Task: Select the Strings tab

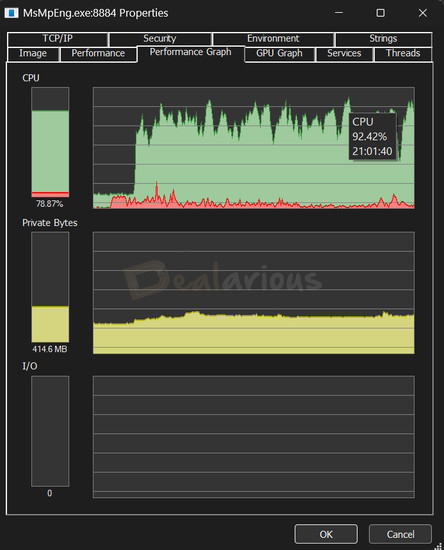Action: [383, 39]
